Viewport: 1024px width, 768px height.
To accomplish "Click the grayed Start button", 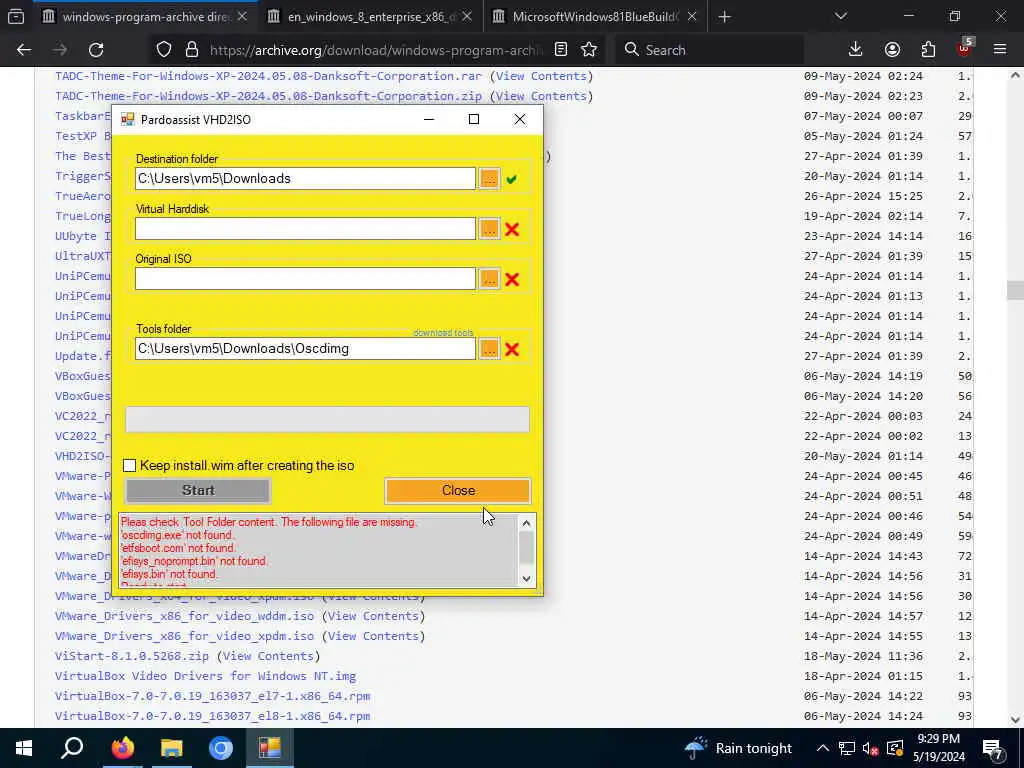I will pos(198,490).
